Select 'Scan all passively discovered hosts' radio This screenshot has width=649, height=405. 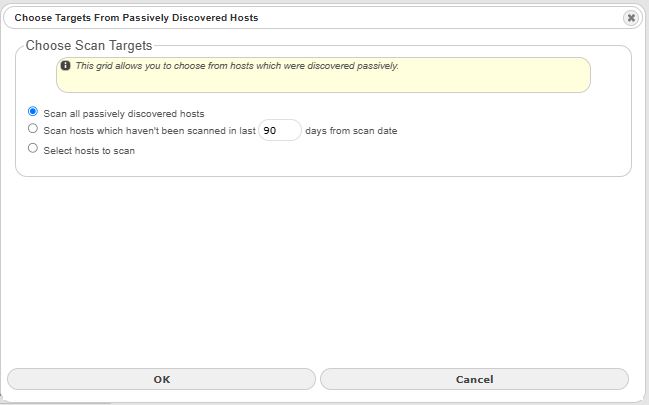pyautogui.click(x=33, y=111)
